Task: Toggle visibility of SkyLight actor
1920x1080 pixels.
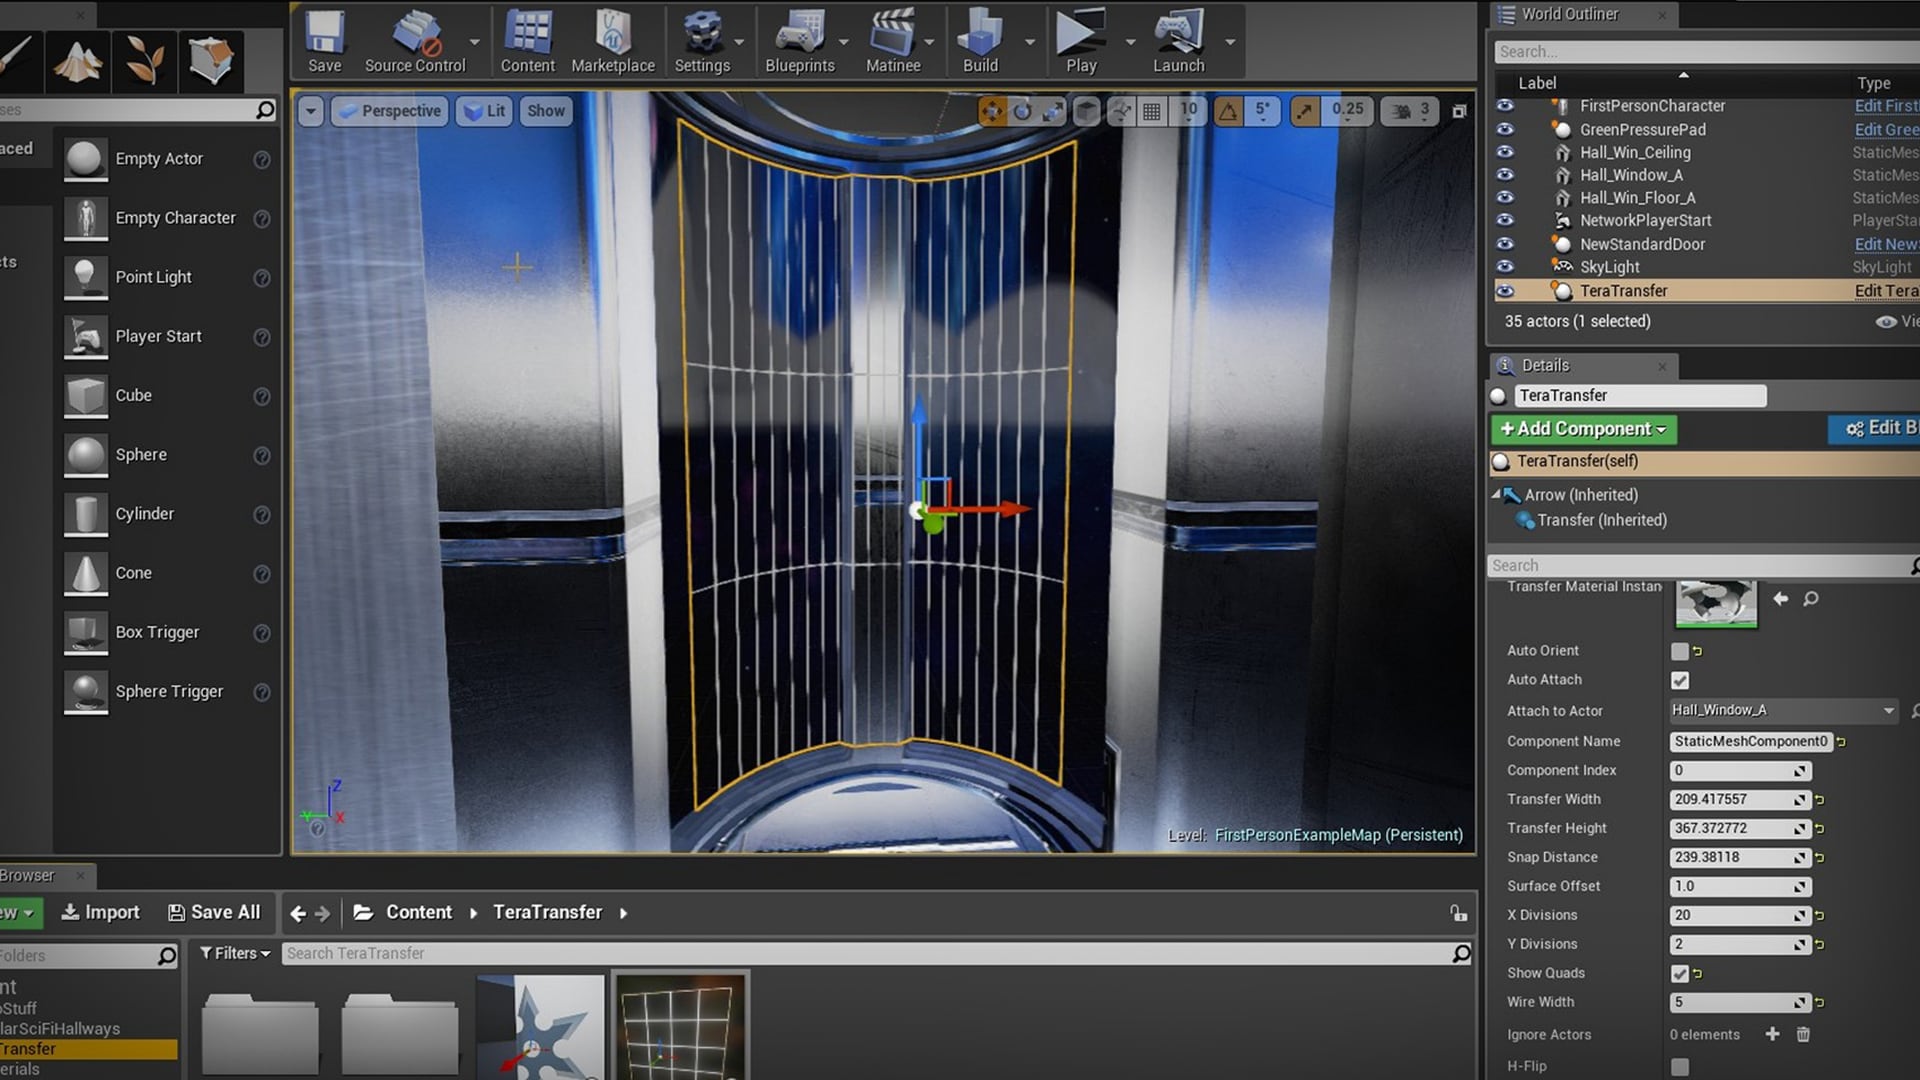Action: (1504, 267)
